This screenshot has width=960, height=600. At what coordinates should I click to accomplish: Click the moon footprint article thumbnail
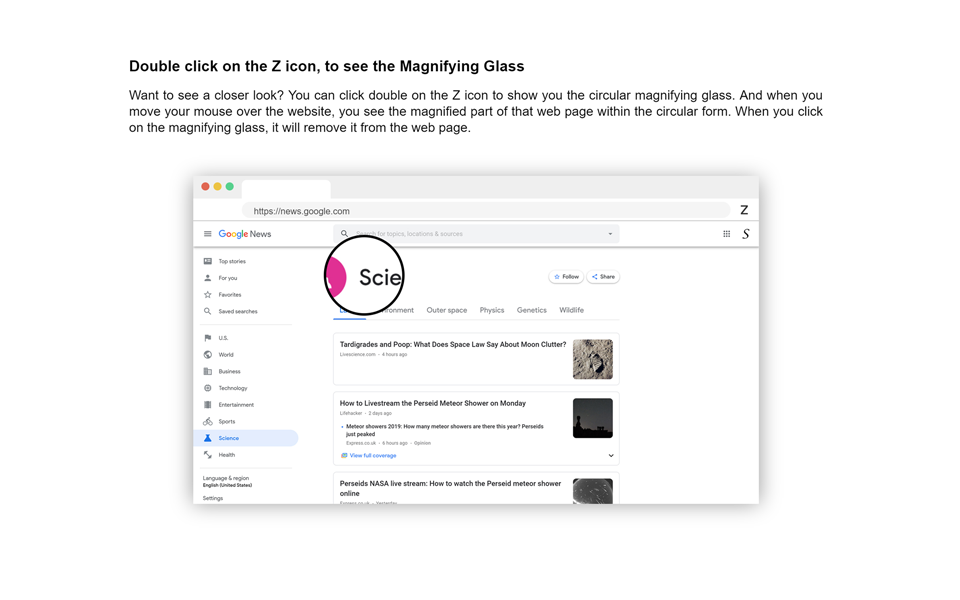pos(593,359)
